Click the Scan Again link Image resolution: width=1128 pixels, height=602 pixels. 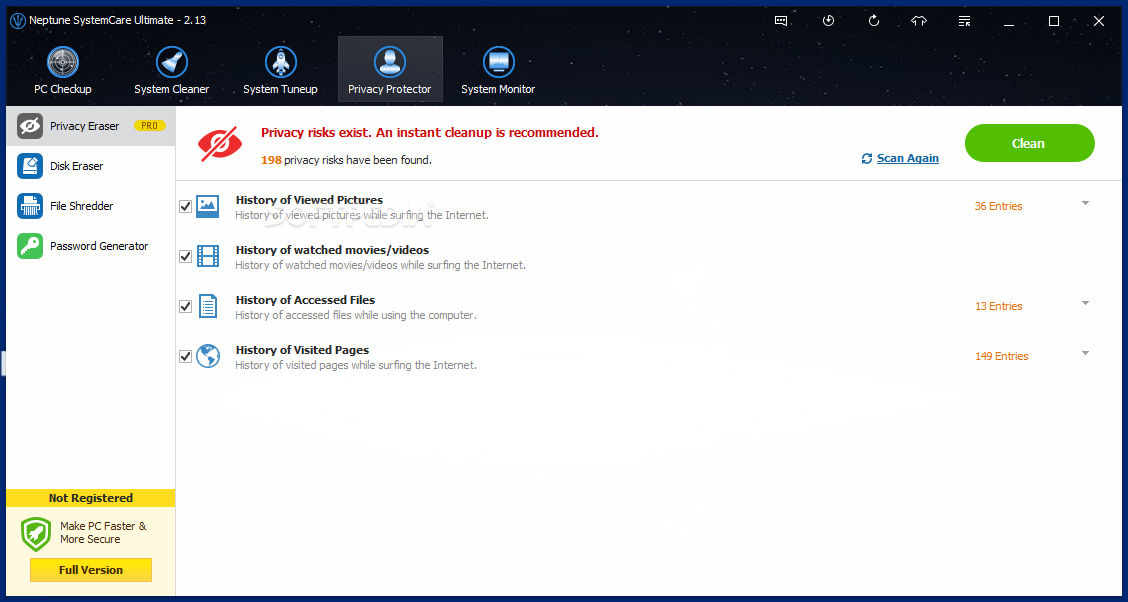(908, 158)
